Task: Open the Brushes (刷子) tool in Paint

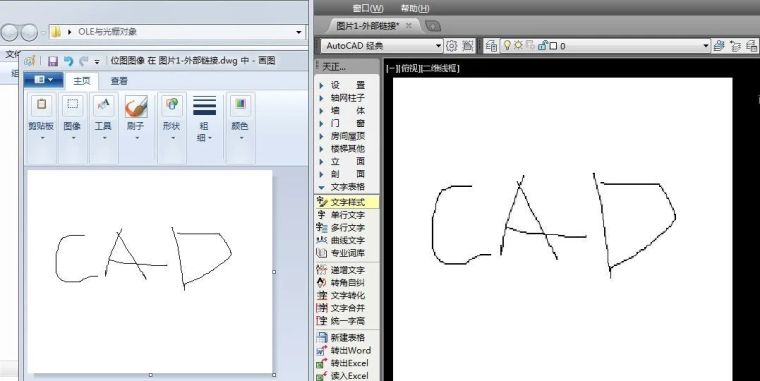Action: click(136, 117)
